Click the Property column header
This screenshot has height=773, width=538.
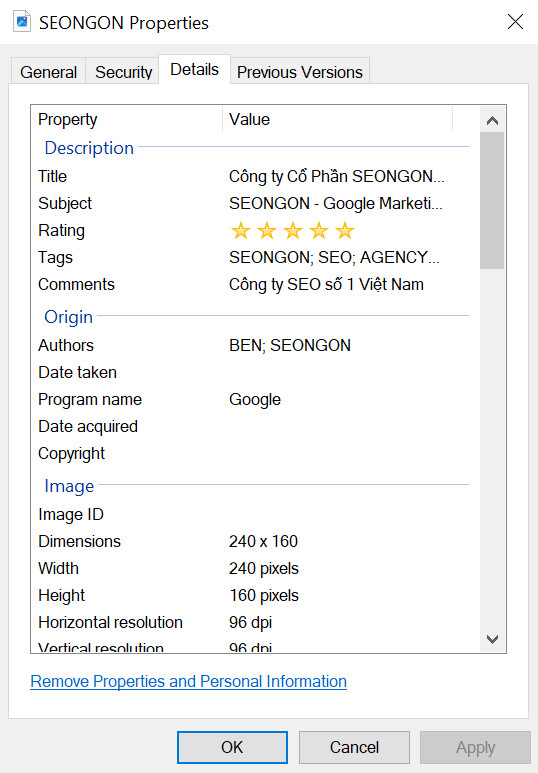[127, 119]
